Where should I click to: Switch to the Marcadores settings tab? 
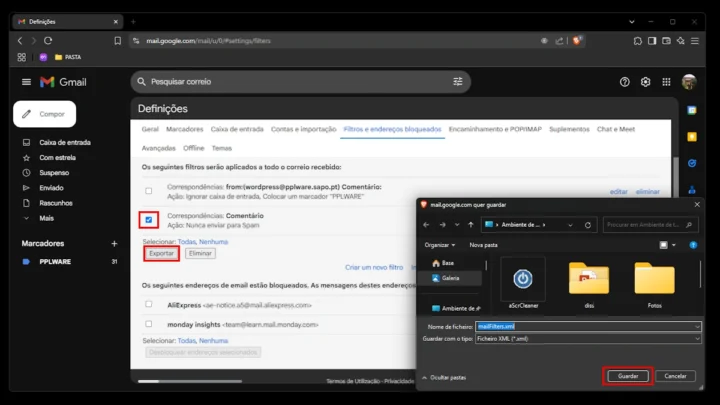pyautogui.click(x=185, y=129)
